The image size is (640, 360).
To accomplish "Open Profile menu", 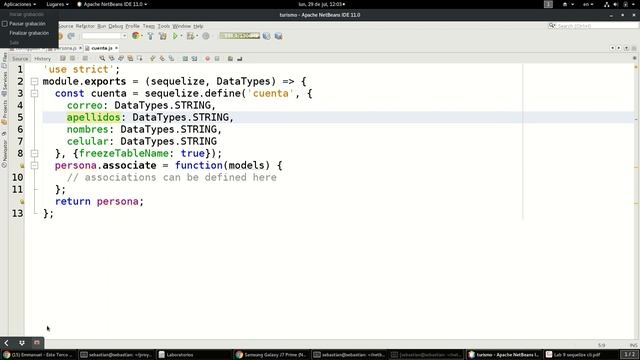I will (x=132, y=26).
